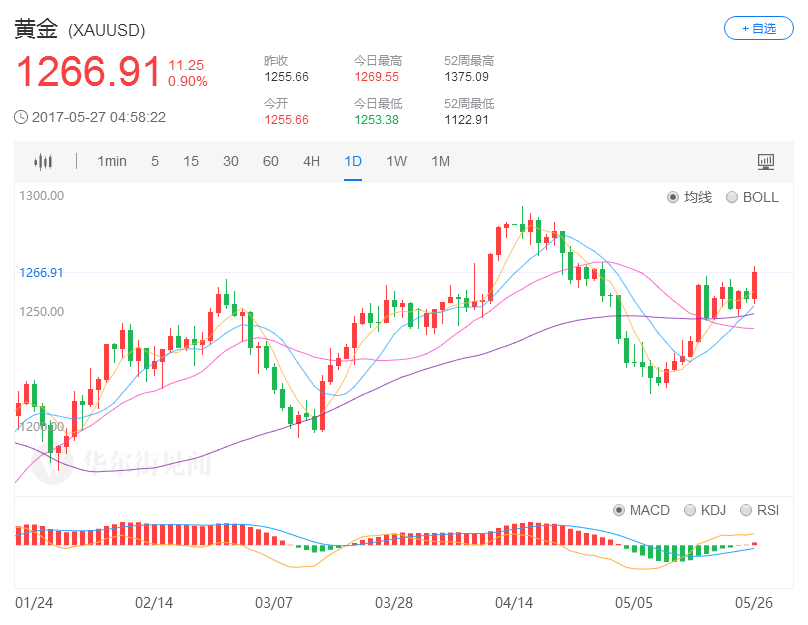The image size is (808, 625).
Task: Switch to the 1min timeframe tab
Action: click(x=112, y=161)
